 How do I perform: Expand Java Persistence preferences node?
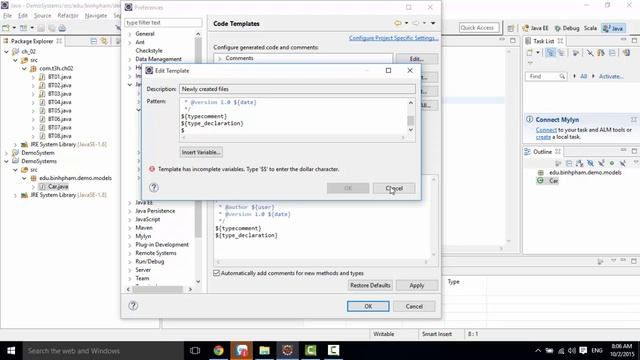tap(130, 211)
